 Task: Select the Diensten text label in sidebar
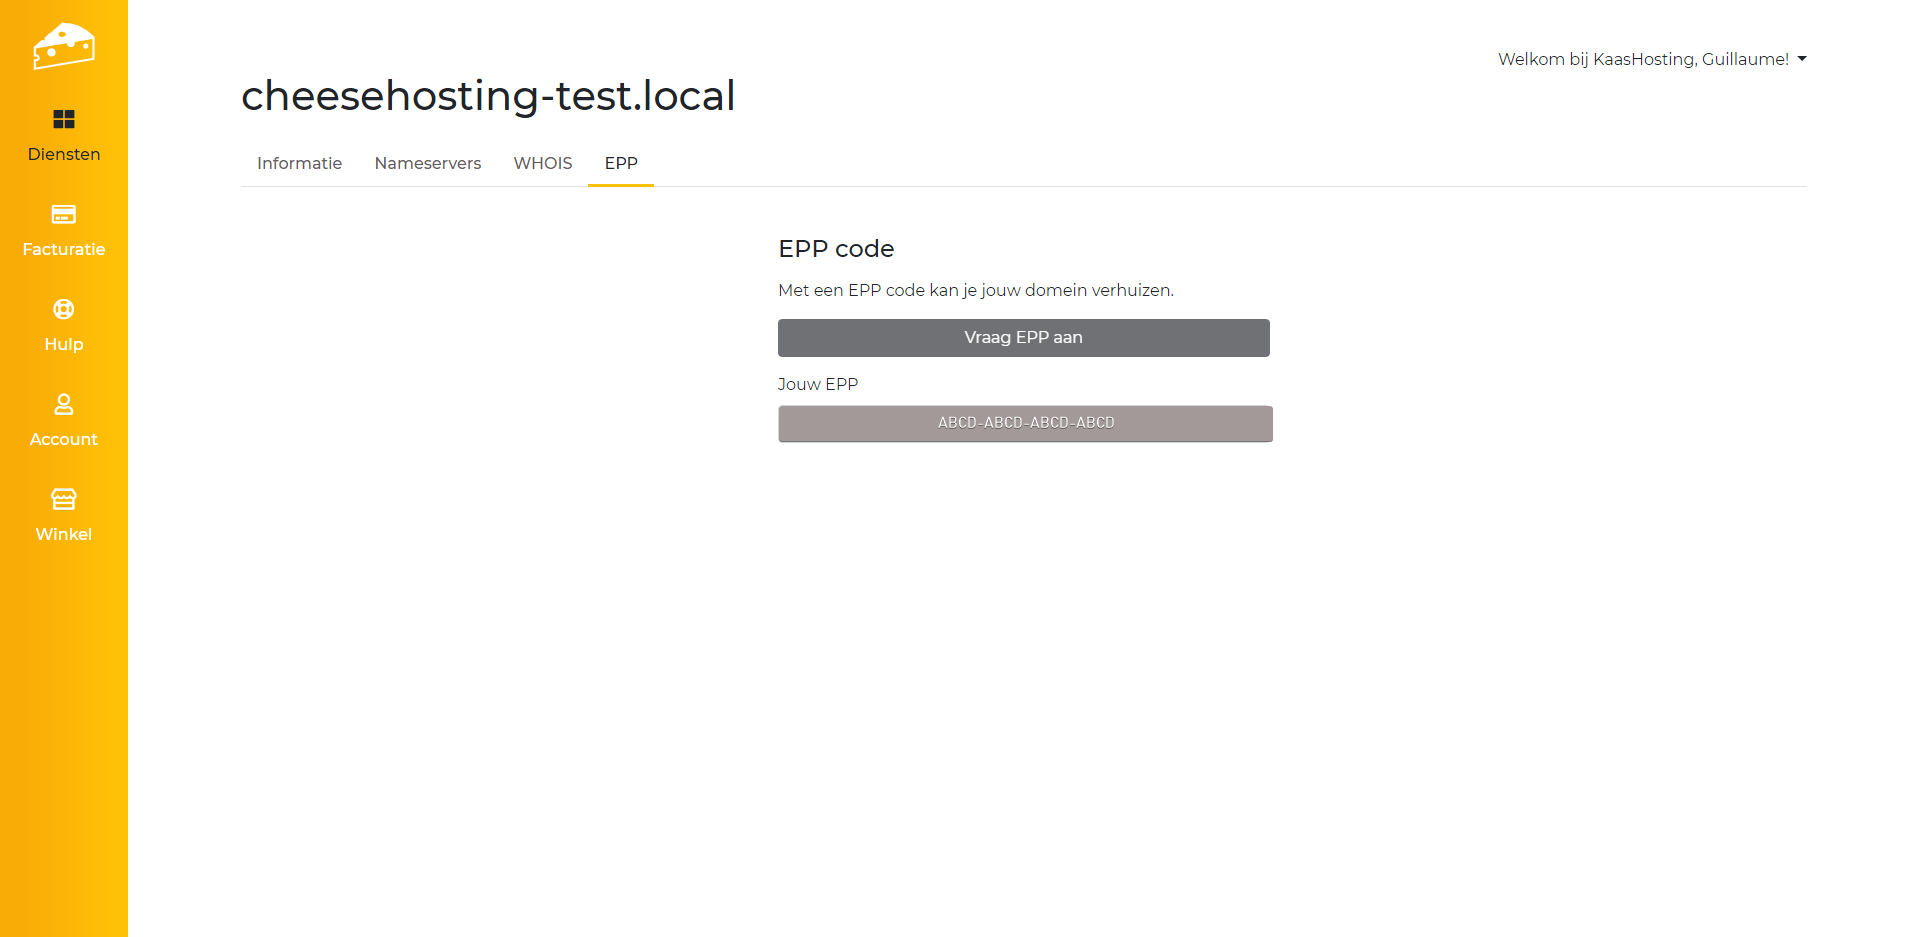(64, 154)
